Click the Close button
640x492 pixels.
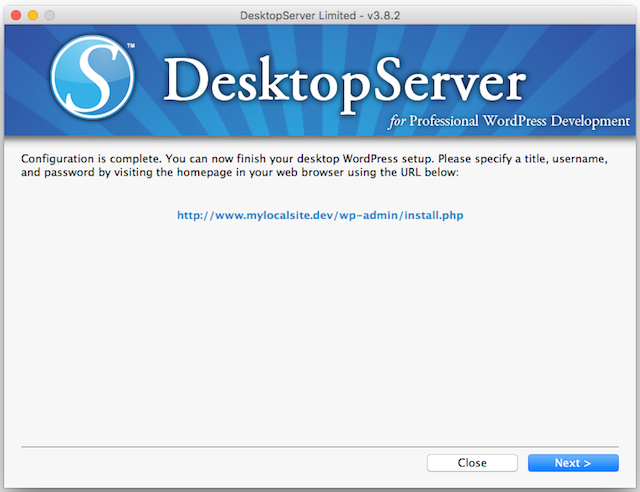[472, 463]
